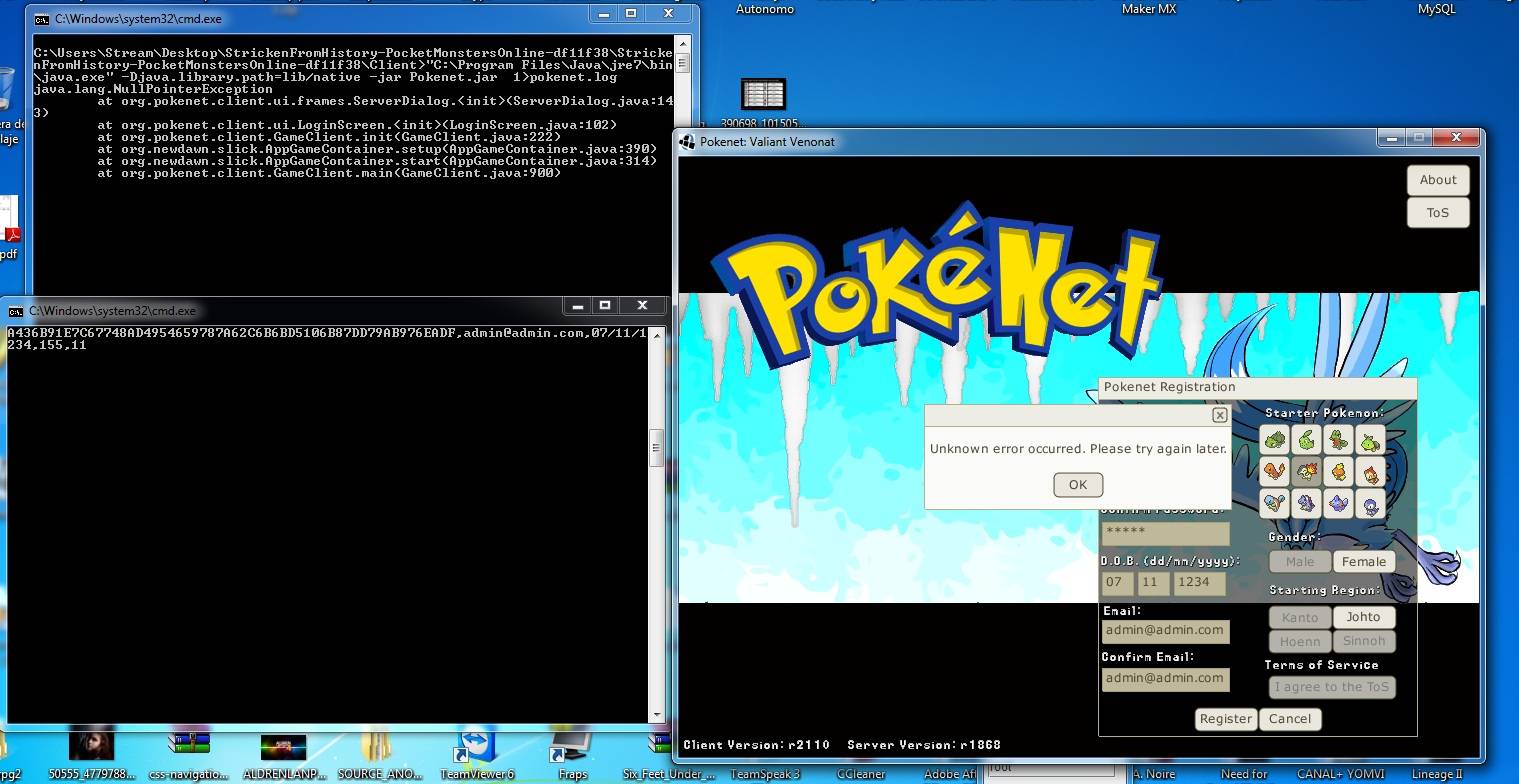Choose Torchic as starter Pokemon

1338,470
